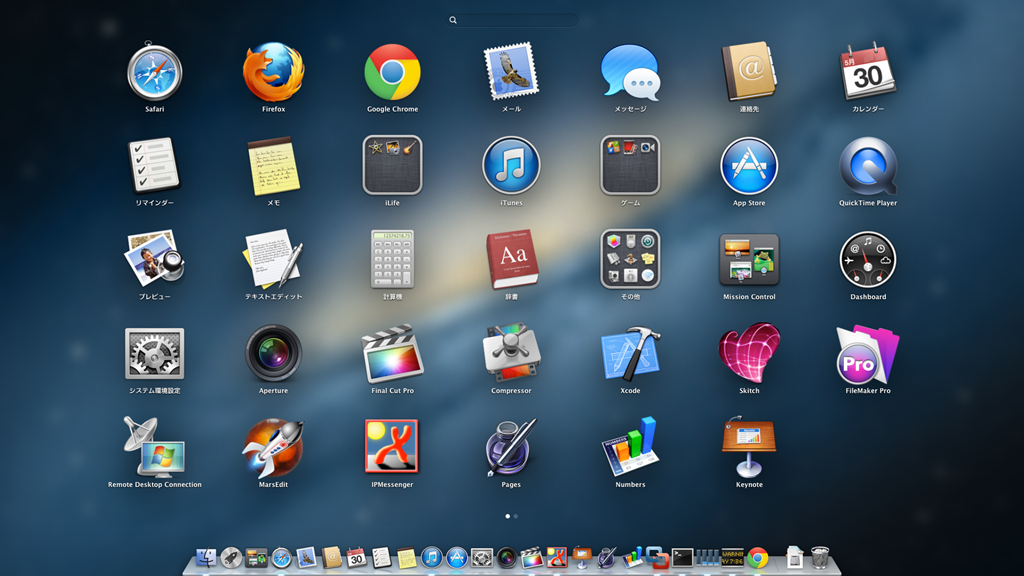Focus the Launchpad search field

pyautogui.click(x=513, y=20)
